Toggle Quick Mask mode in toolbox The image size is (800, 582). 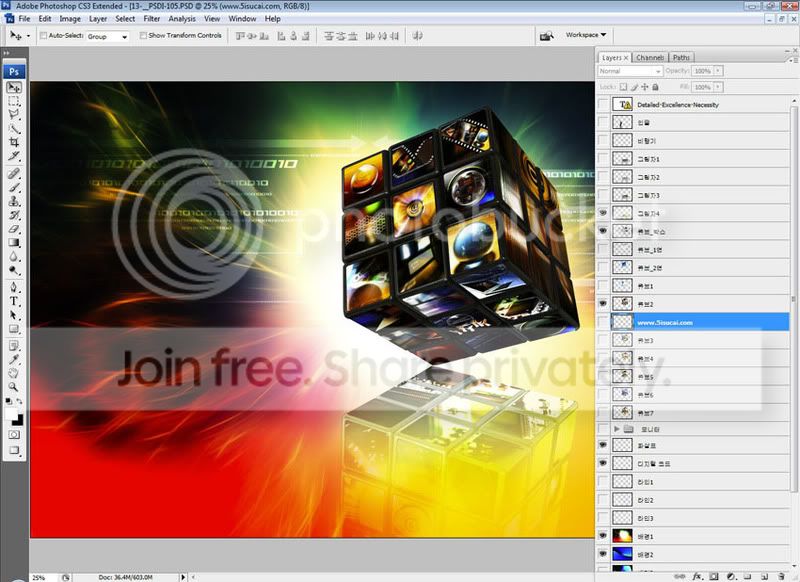point(14,435)
